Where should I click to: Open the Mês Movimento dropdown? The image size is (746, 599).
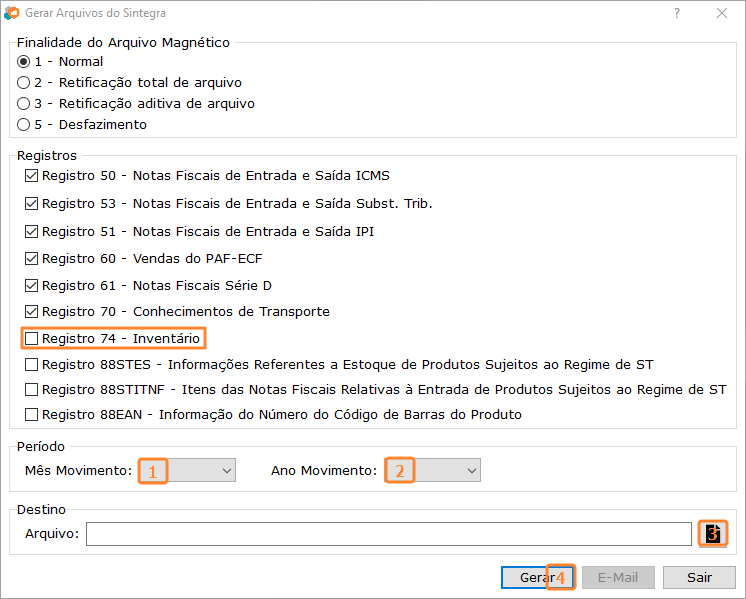187,471
